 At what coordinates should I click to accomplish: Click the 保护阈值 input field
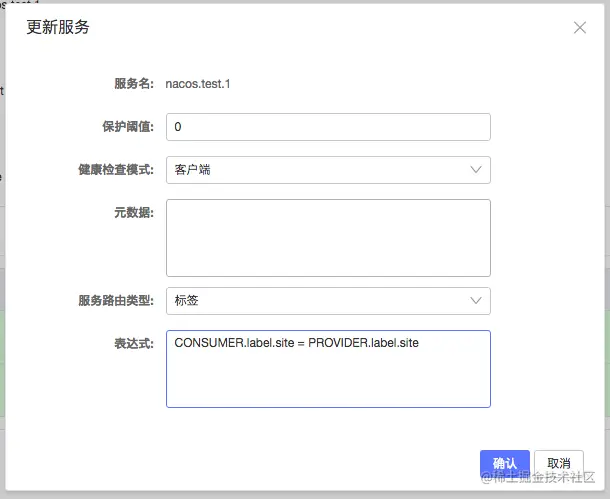coord(328,127)
